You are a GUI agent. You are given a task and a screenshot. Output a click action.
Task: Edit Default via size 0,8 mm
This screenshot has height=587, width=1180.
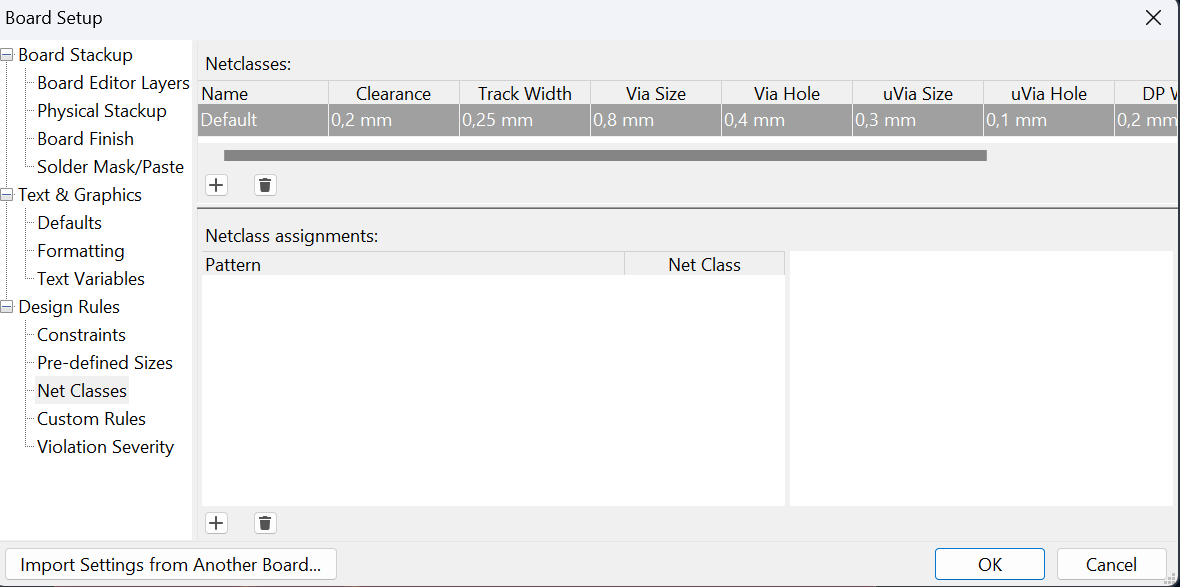655,120
